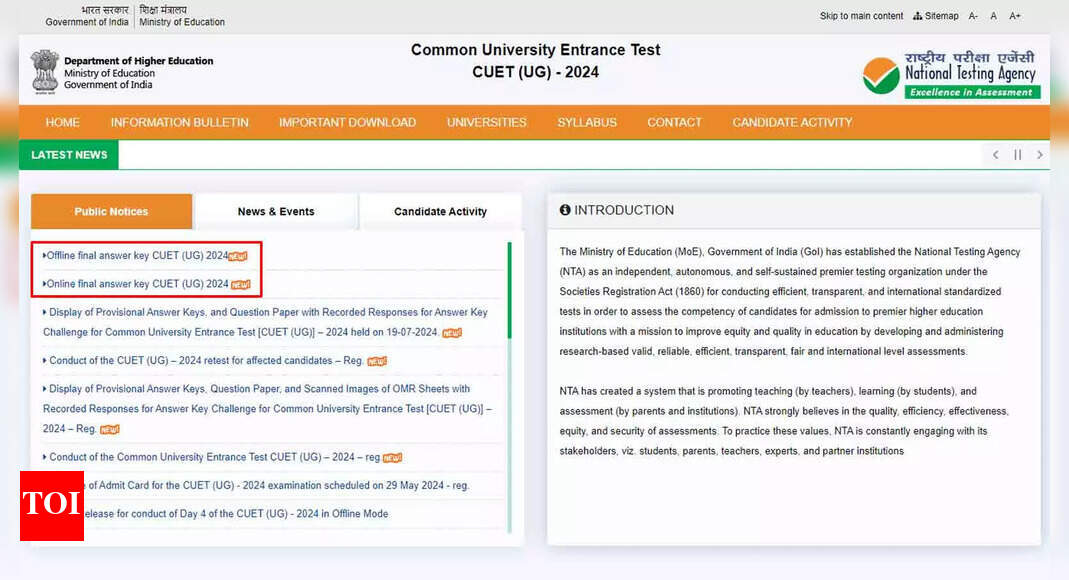
Task: Decrease font size with A- button
Action: [973, 16]
